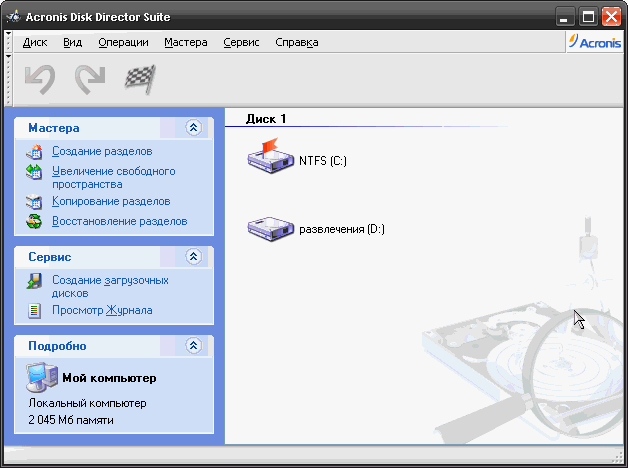Click the NTFS (C:) label text

323,161
